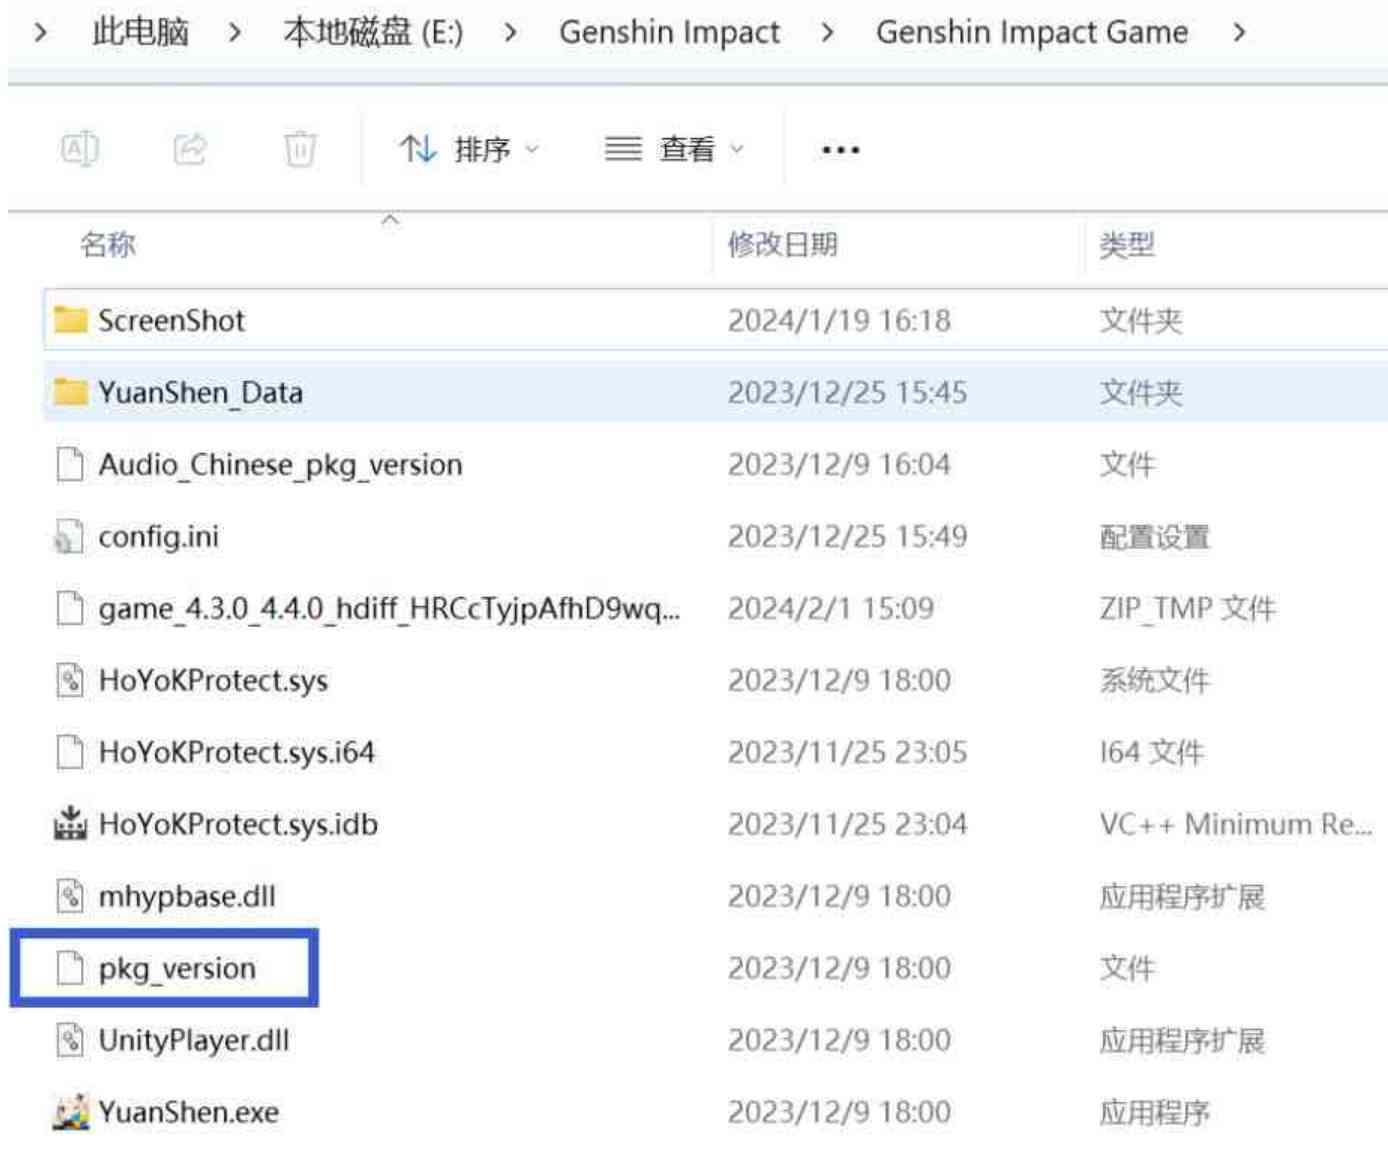Sort by the 修改日期 column header

pyautogui.click(x=782, y=244)
